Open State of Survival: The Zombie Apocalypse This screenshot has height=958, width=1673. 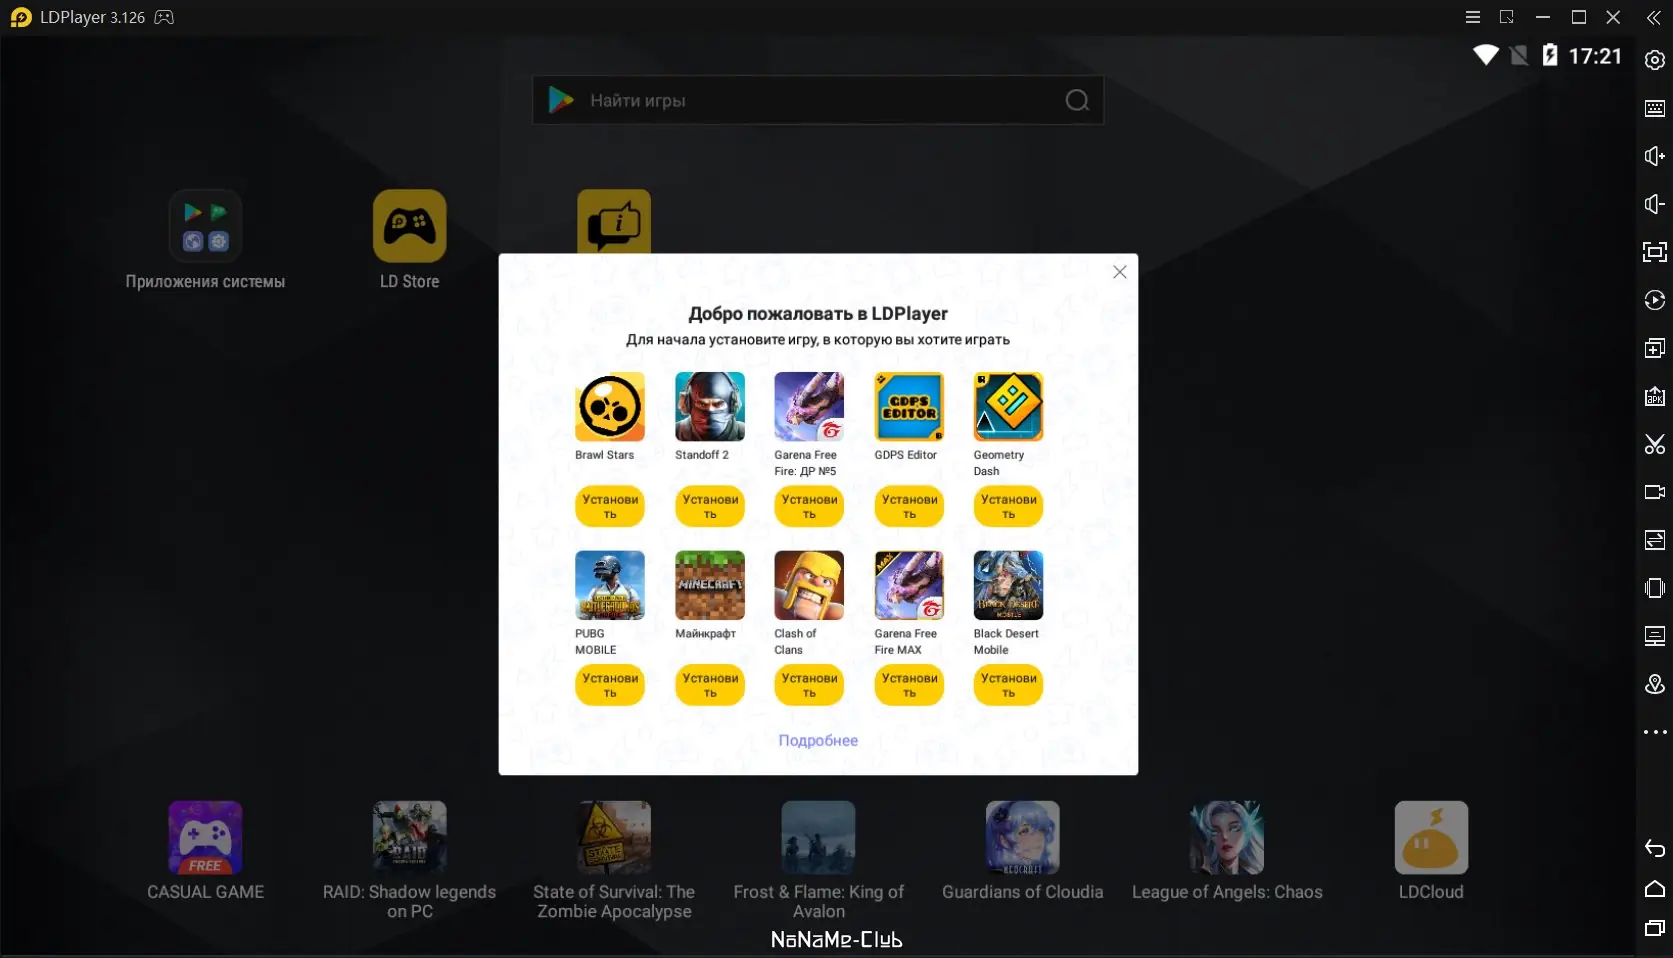click(x=614, y=838)
